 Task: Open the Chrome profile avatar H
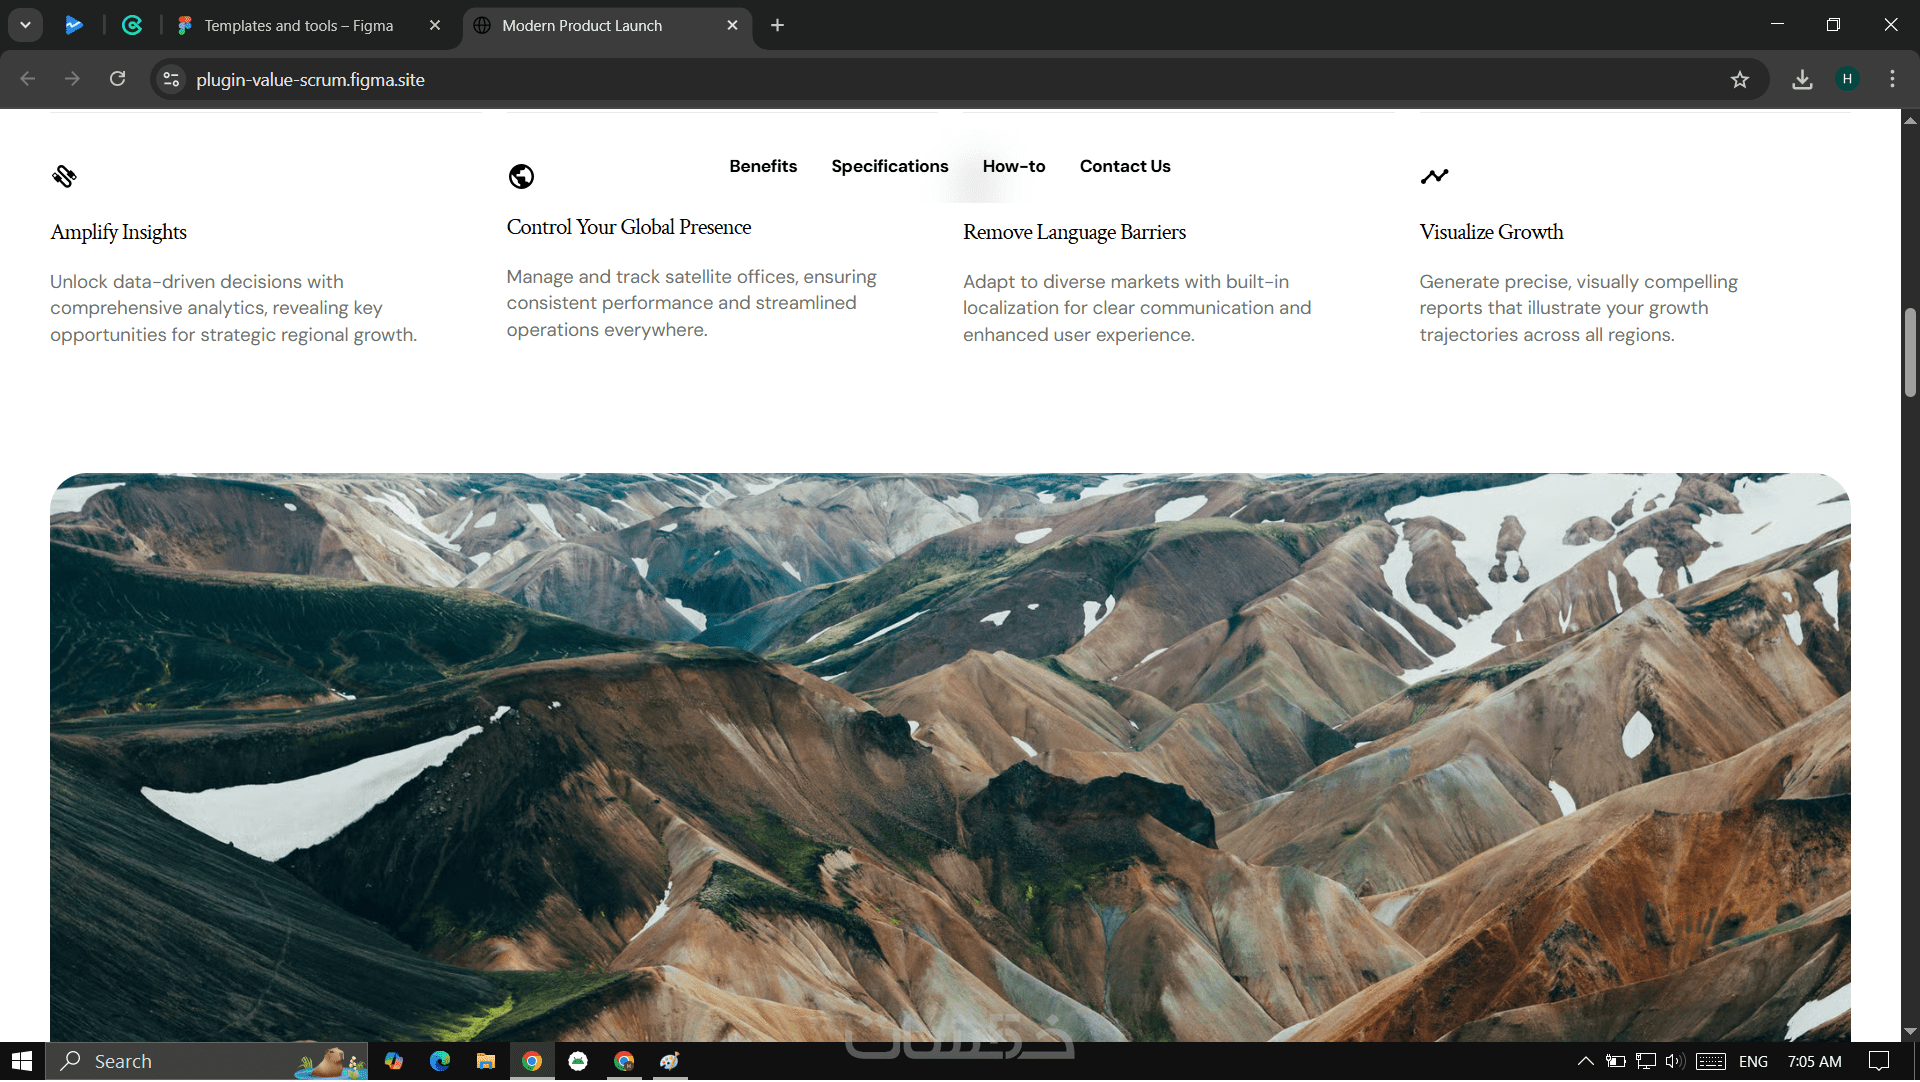[1847, 79]
